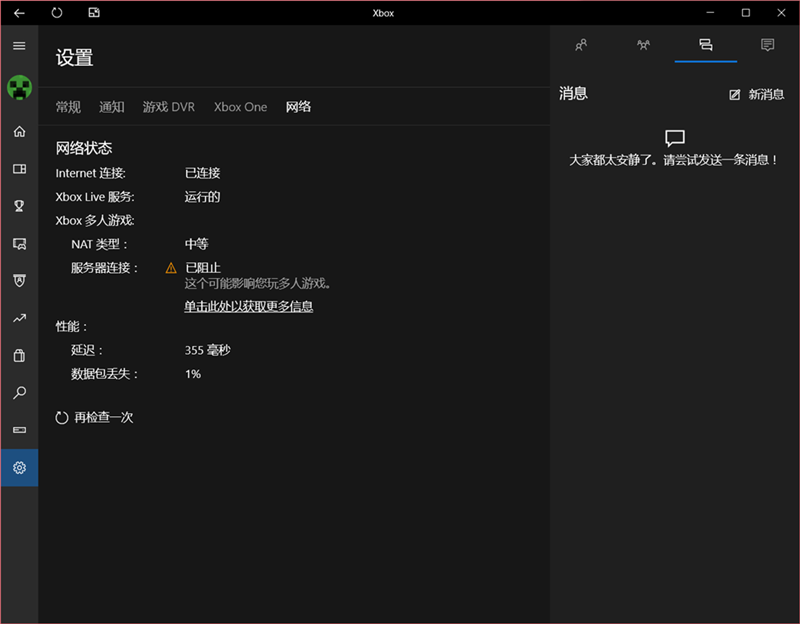Open the Activity alerts panel icon

[x=767, y=45]
